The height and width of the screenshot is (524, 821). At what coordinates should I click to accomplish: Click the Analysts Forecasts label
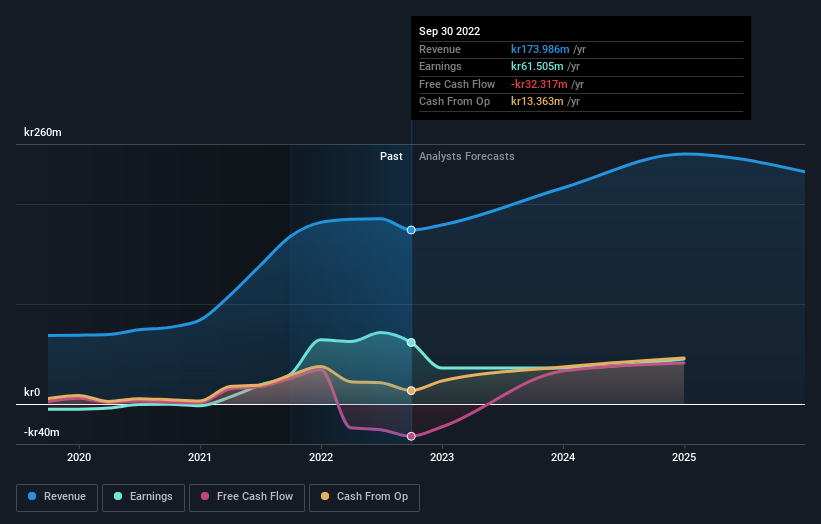[x=467, y=157]
